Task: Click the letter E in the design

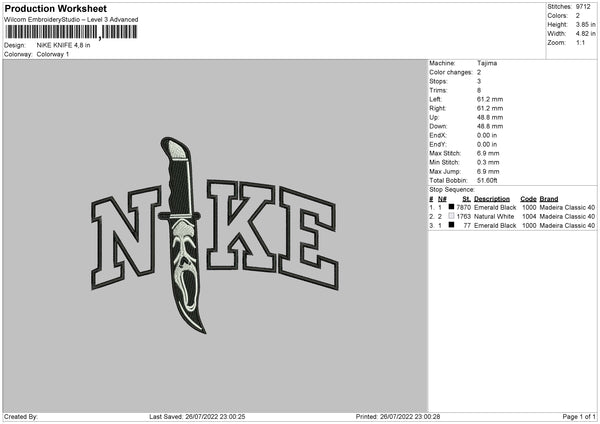Action: 308,237
